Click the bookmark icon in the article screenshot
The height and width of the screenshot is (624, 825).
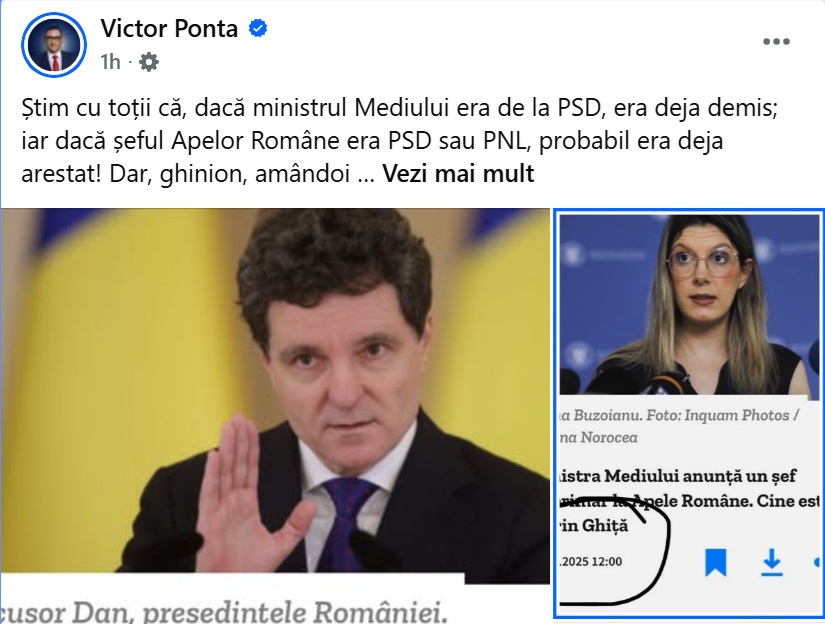tap(716, 562)
